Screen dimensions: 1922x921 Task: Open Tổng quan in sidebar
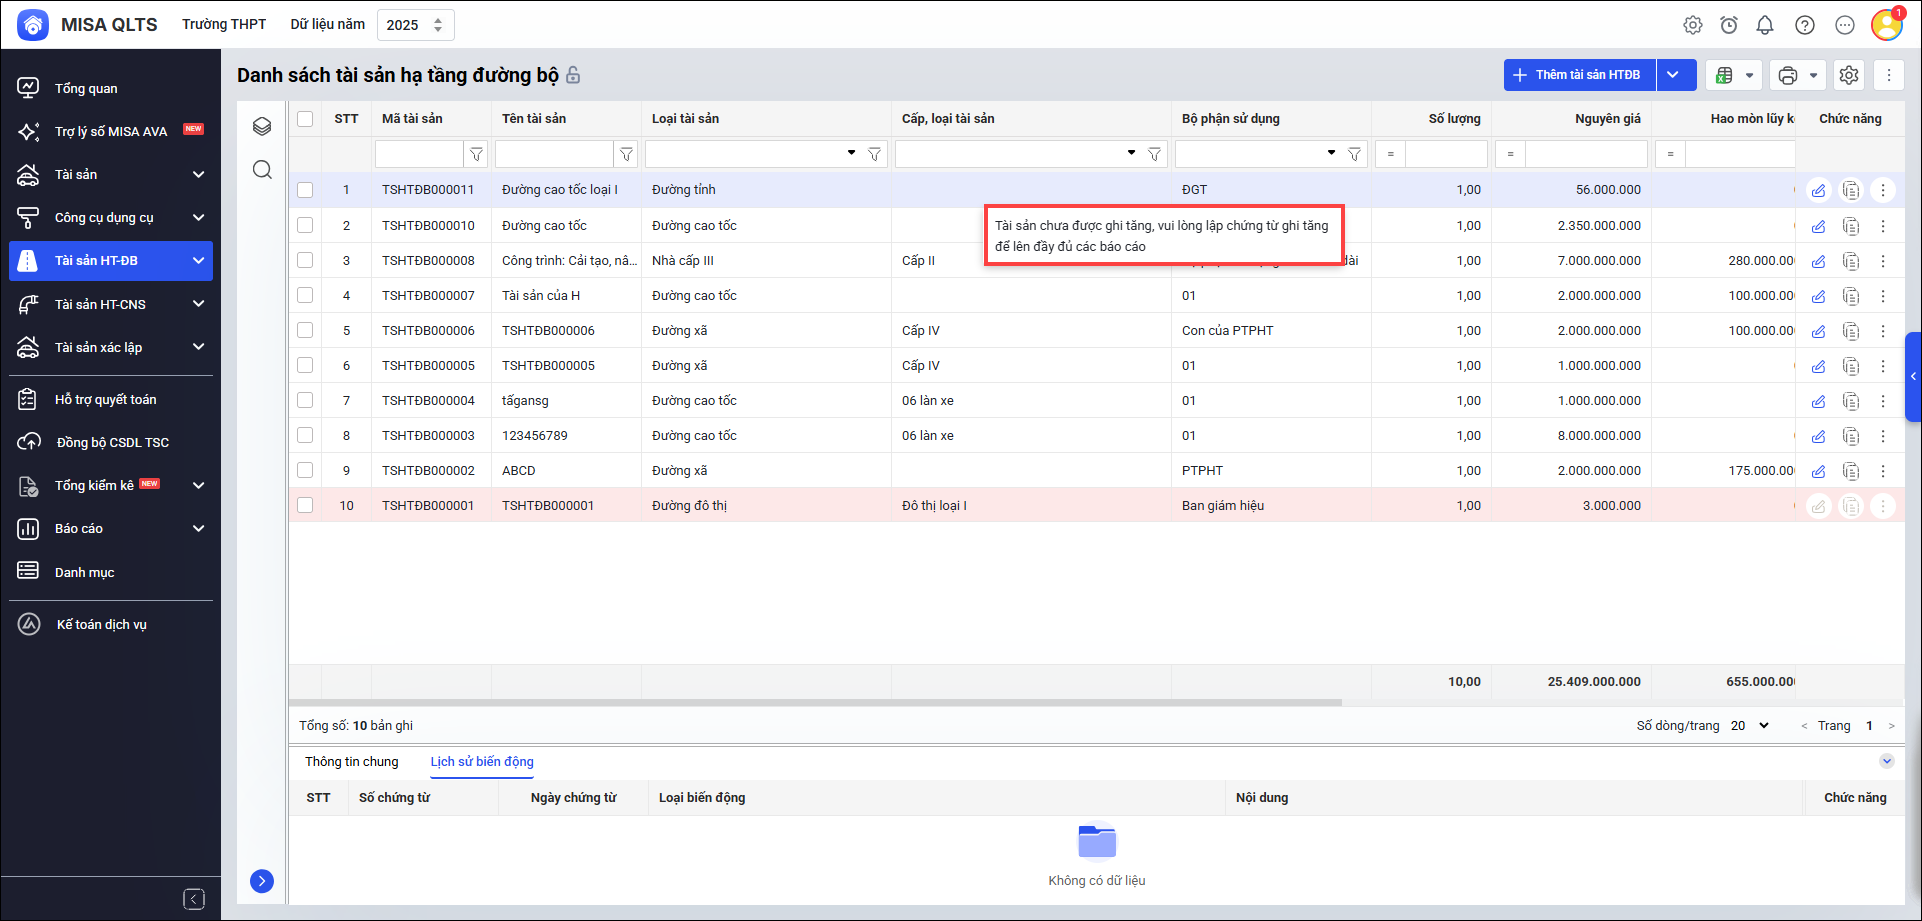coord(86,88)
